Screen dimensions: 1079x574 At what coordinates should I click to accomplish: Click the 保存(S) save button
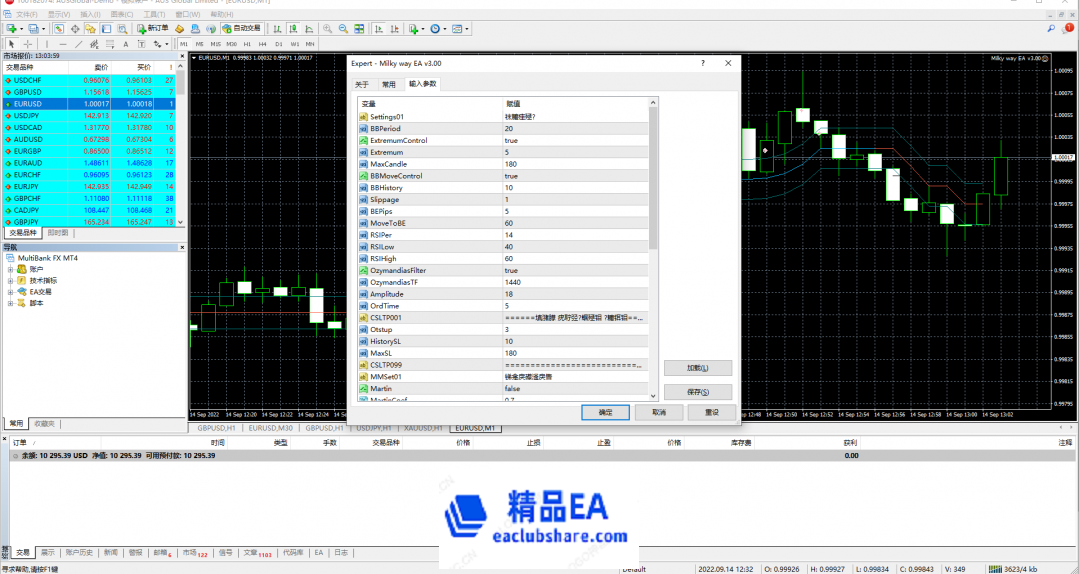click(x=698, y=392)
